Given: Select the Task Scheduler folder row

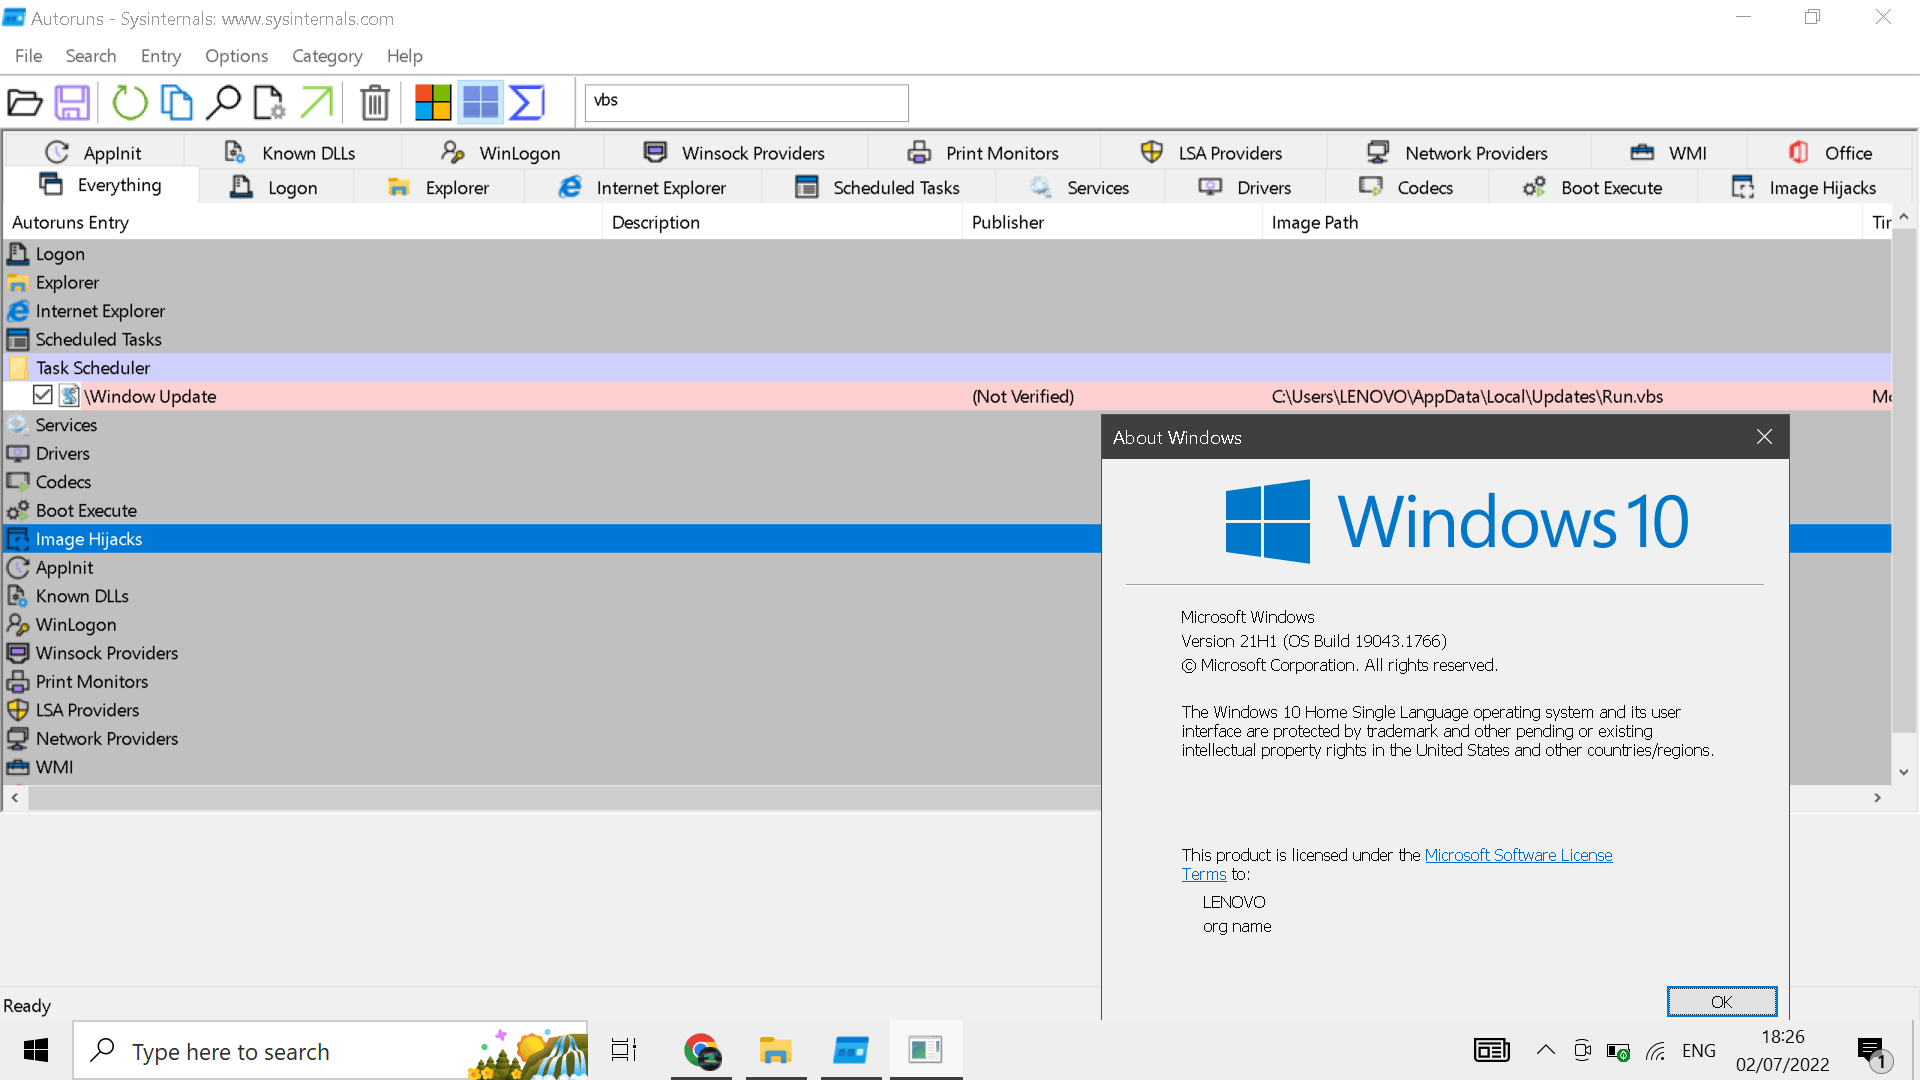Looking at the screenshot, I should [x=93, y=368].
